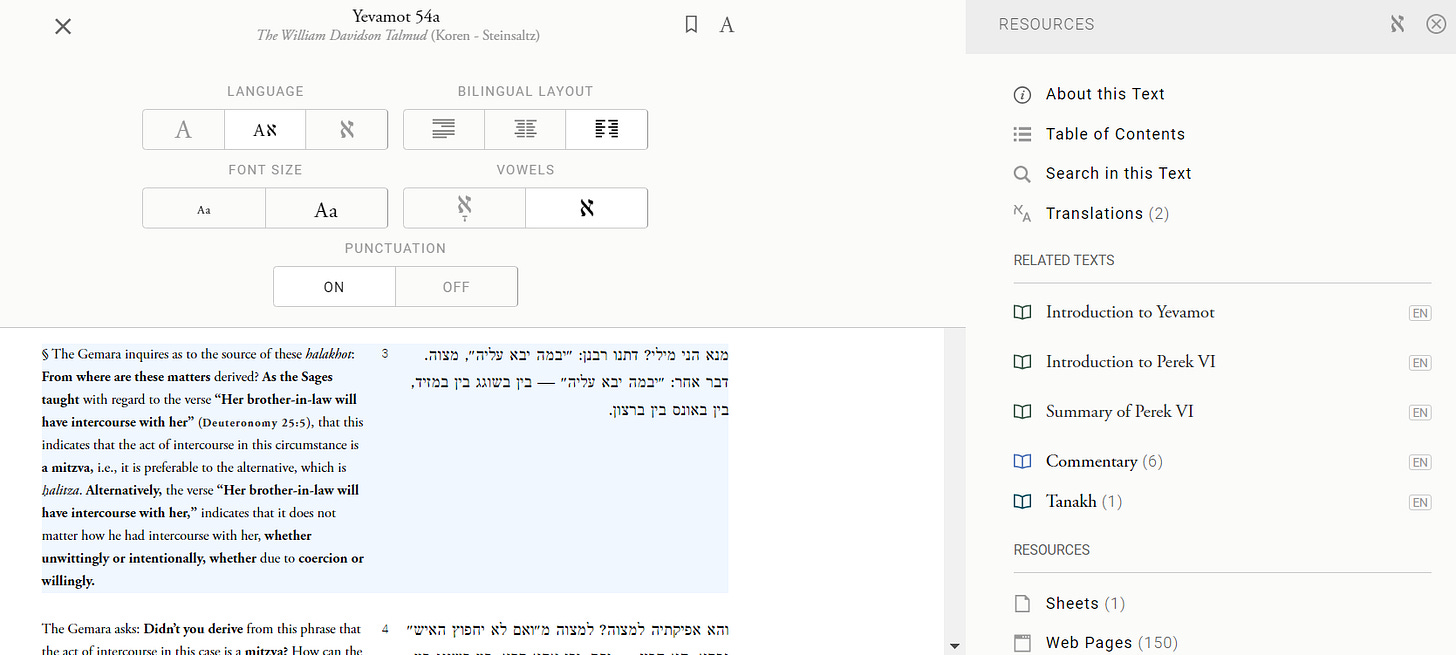Select Hebrew segment 3 starting מנא הני מילי

click(569, 382)
